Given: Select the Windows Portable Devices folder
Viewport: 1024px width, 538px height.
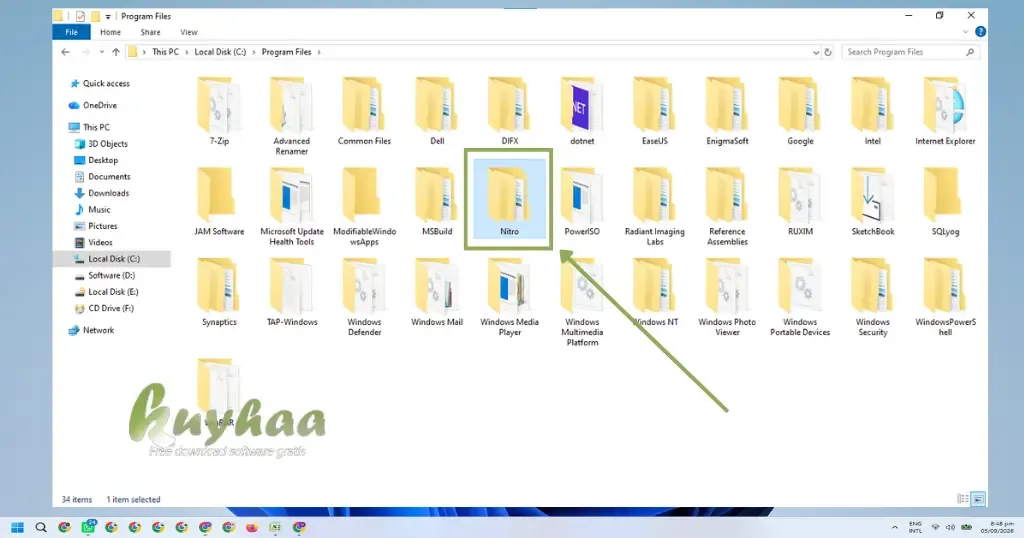Looking at the screenshot, I should (x=800, y=297).
